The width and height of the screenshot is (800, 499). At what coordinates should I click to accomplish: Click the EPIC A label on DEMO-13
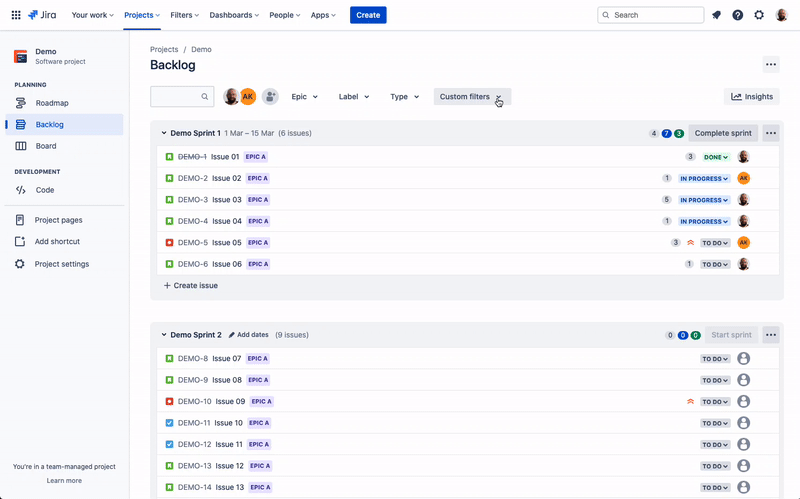pyautogui.click(x=260, y=466)
